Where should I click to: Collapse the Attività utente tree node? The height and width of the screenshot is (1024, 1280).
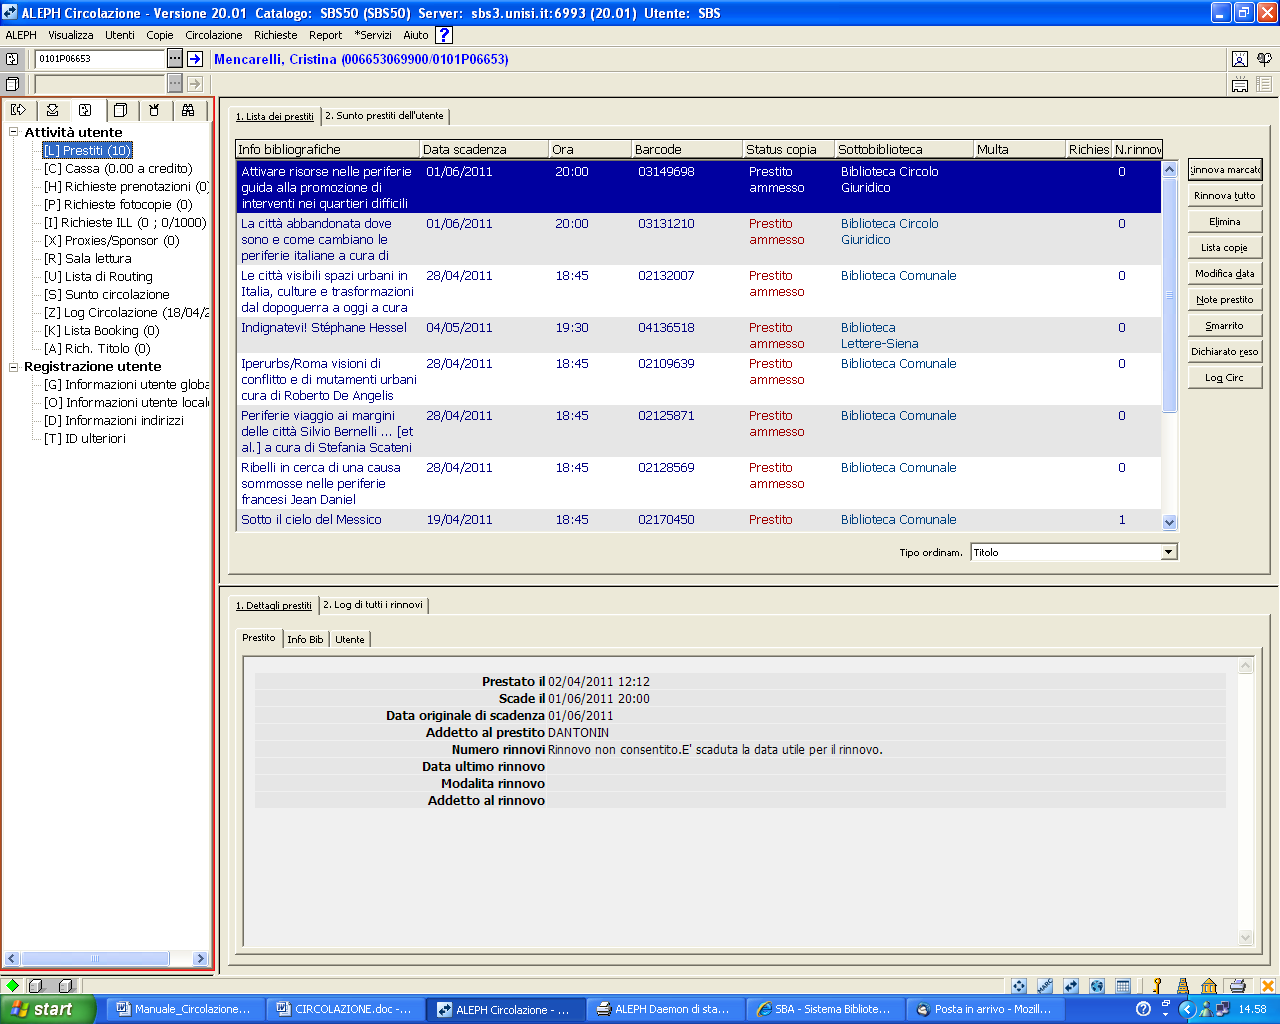(x=14, y=132)
